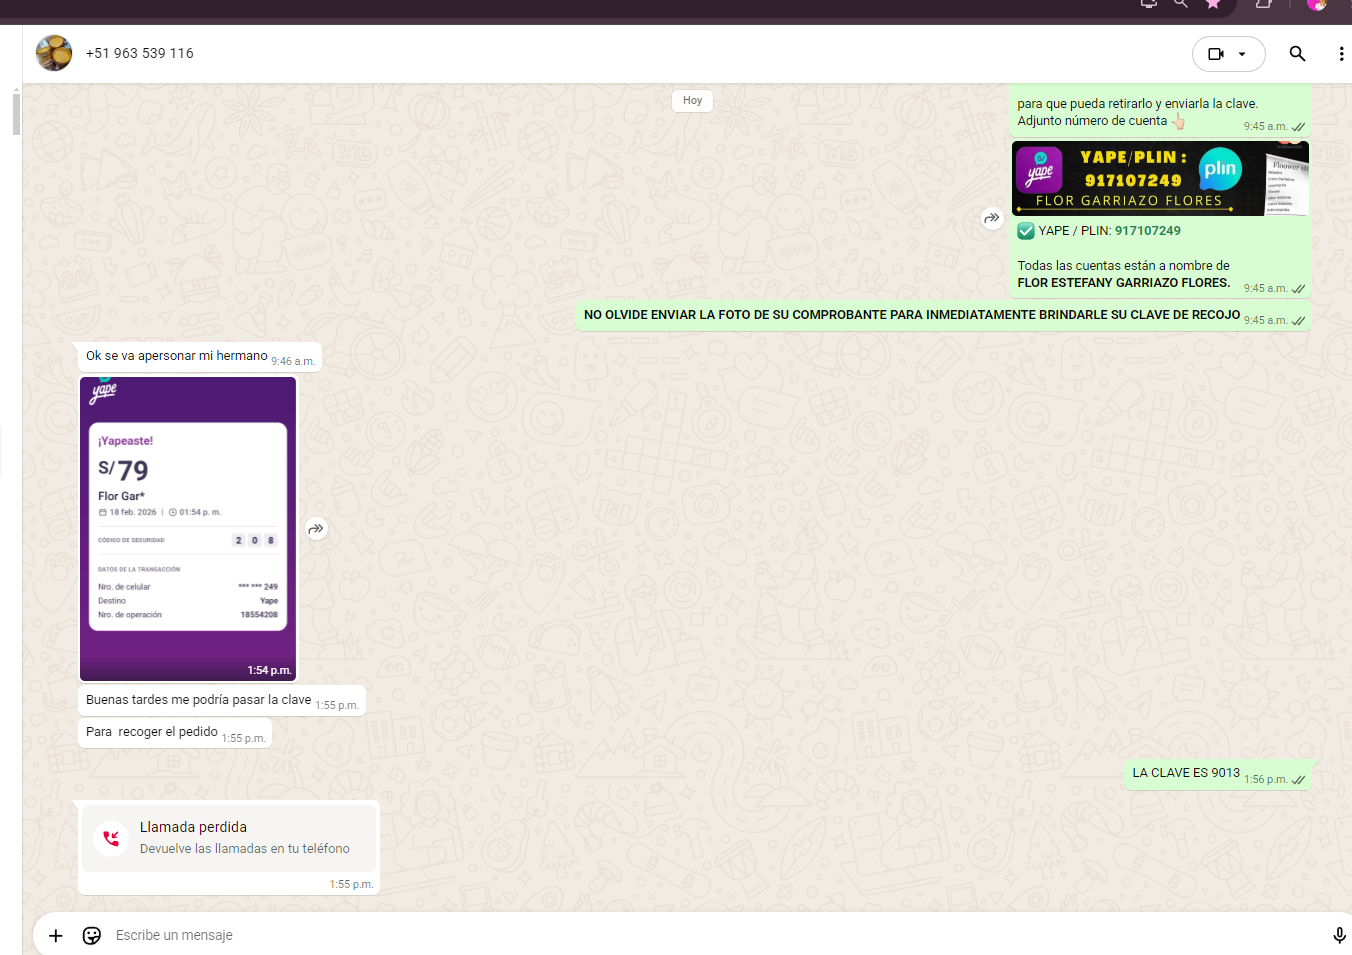
Task: Open the three-dot chat menu
Action: coord(1340,54)
